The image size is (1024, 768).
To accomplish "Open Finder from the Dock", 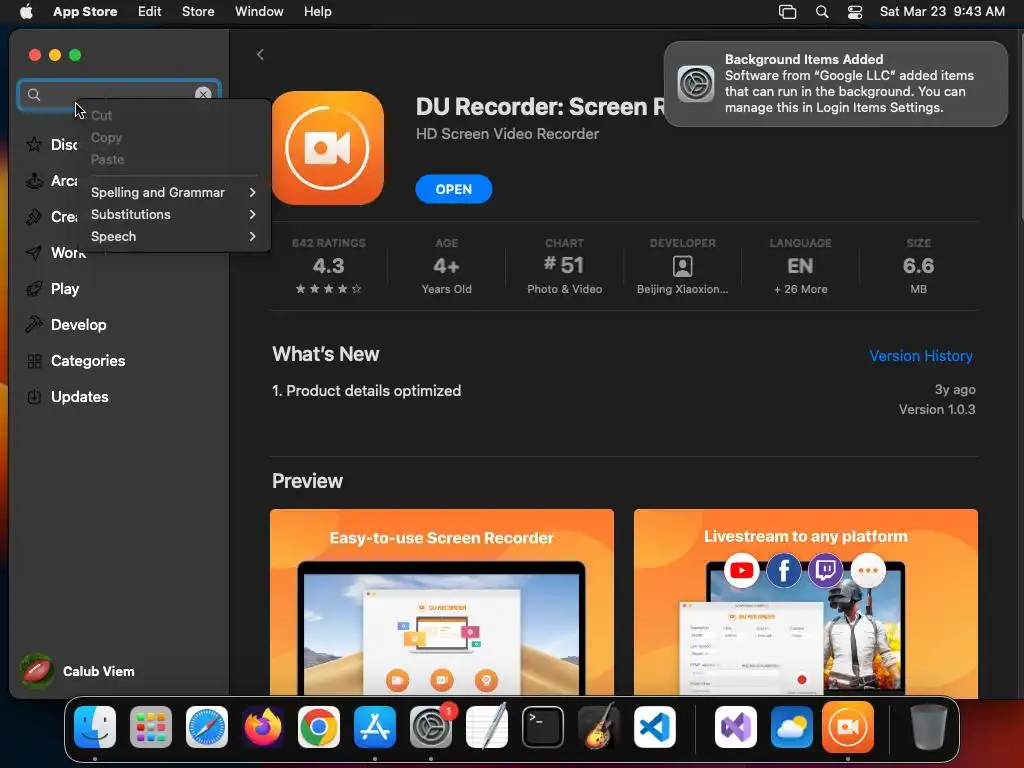I will (95, 727).
